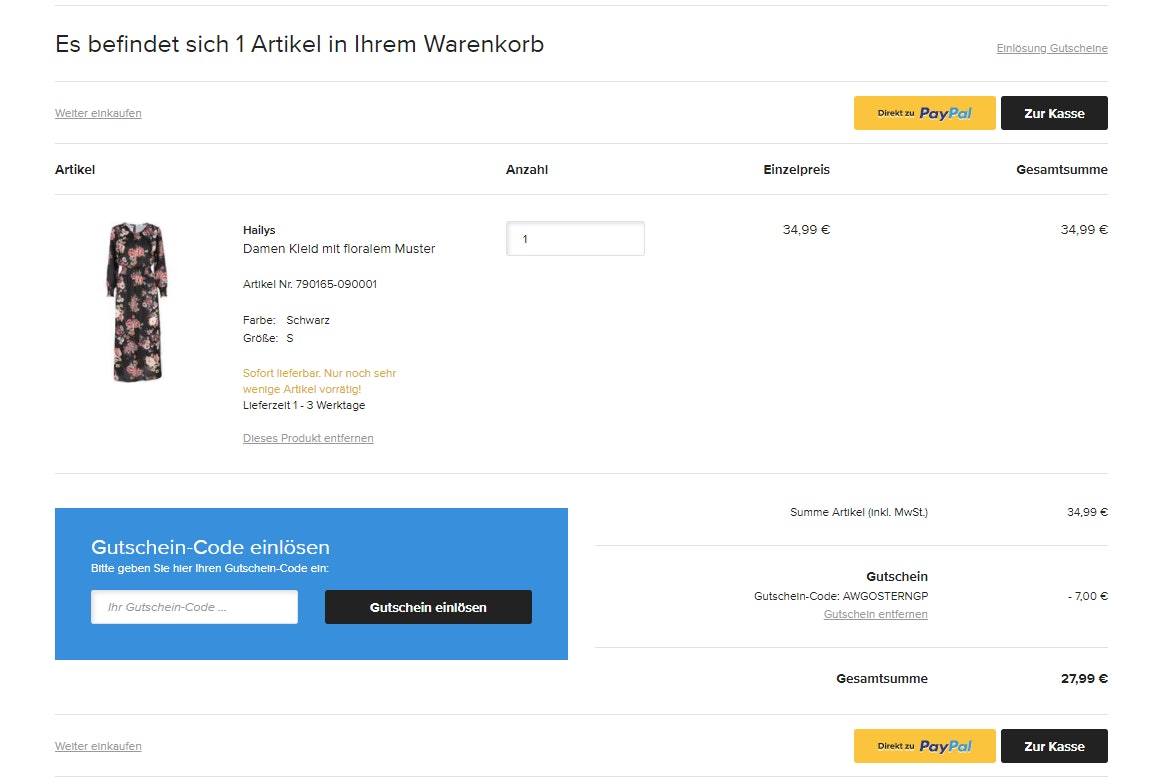Click the final total 27,99 €
Viewport: 1166px width, 784px height.
pyautogui.click(x=1084, y=678)
